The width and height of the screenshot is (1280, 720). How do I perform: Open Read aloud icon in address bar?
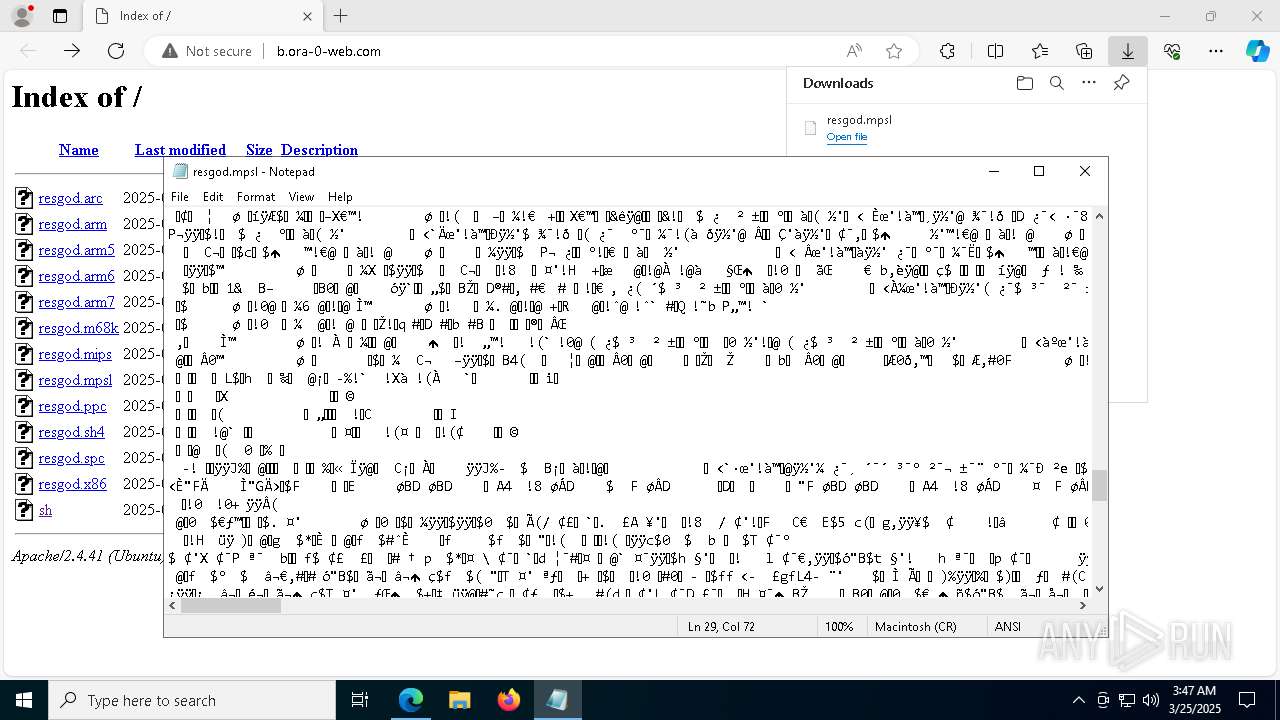click(x=854, y=51)
